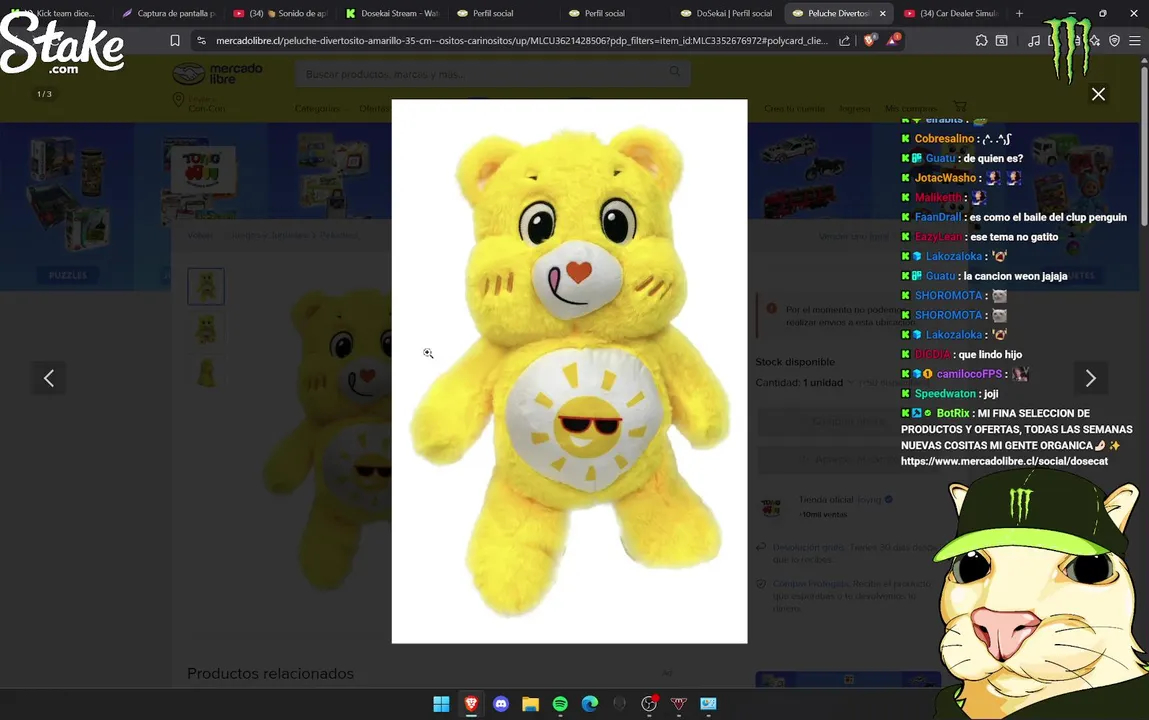The image size is (1149, 720).
Task: Open Brave Rewards triangle icon
Action: click(893, 40)
